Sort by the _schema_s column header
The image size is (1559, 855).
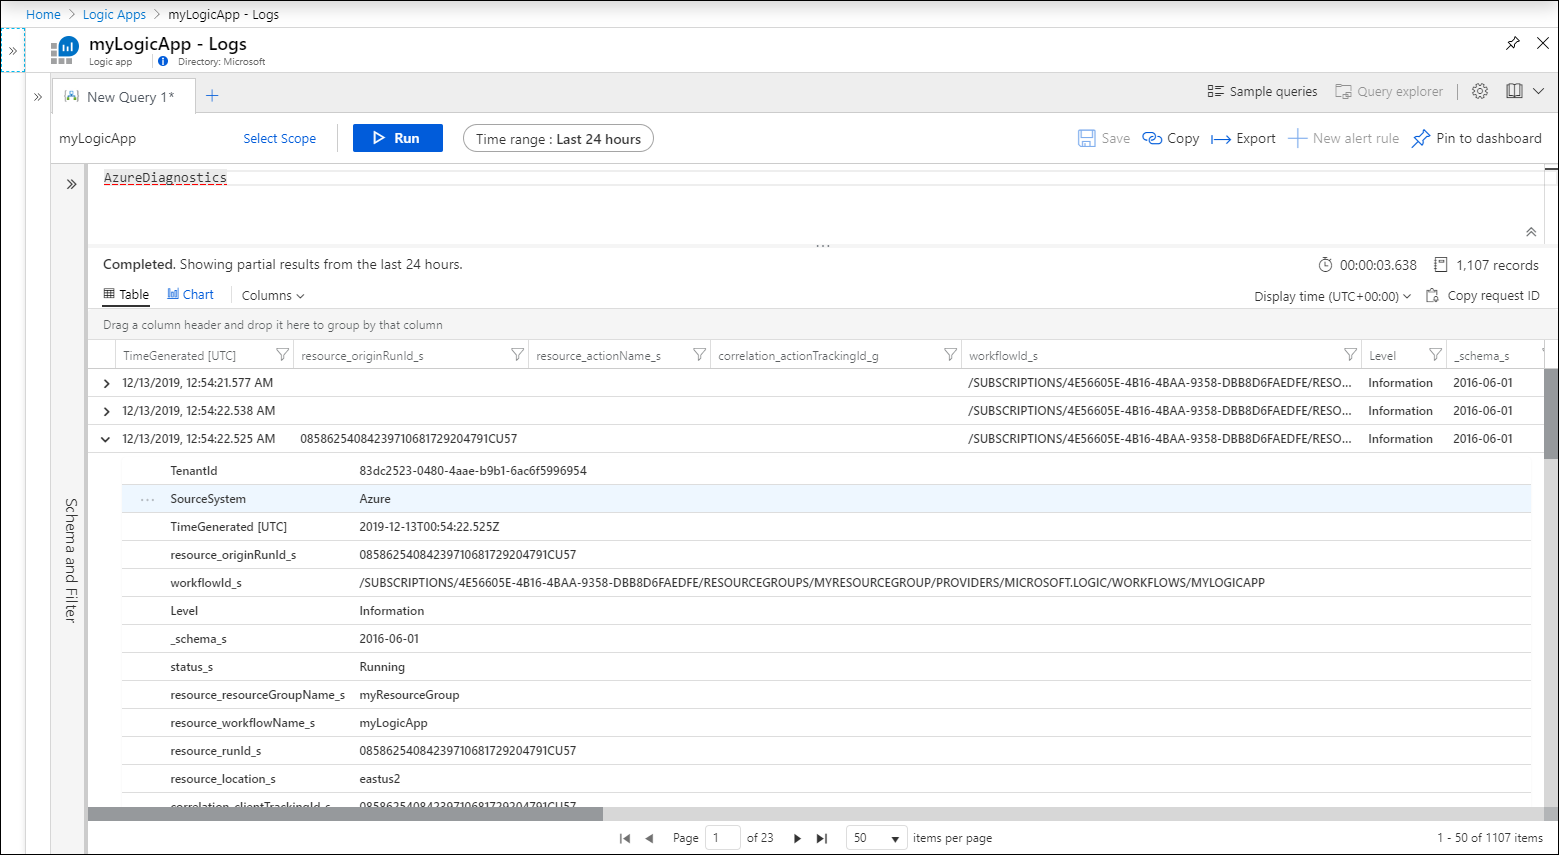point(1482,355)
